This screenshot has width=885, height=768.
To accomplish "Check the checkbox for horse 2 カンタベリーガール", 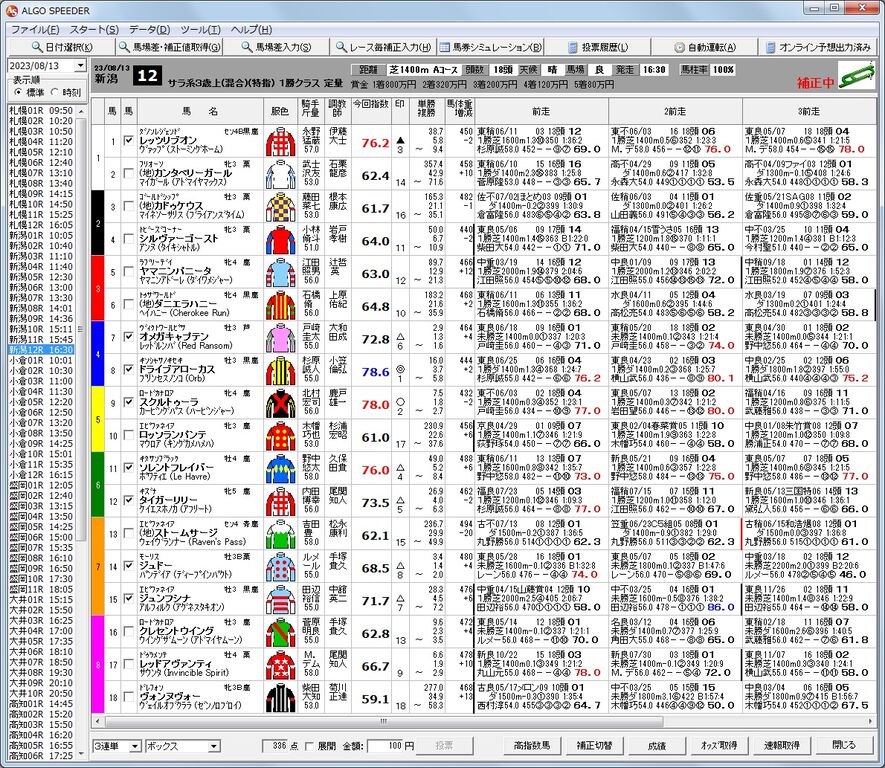I will (129, 173).
